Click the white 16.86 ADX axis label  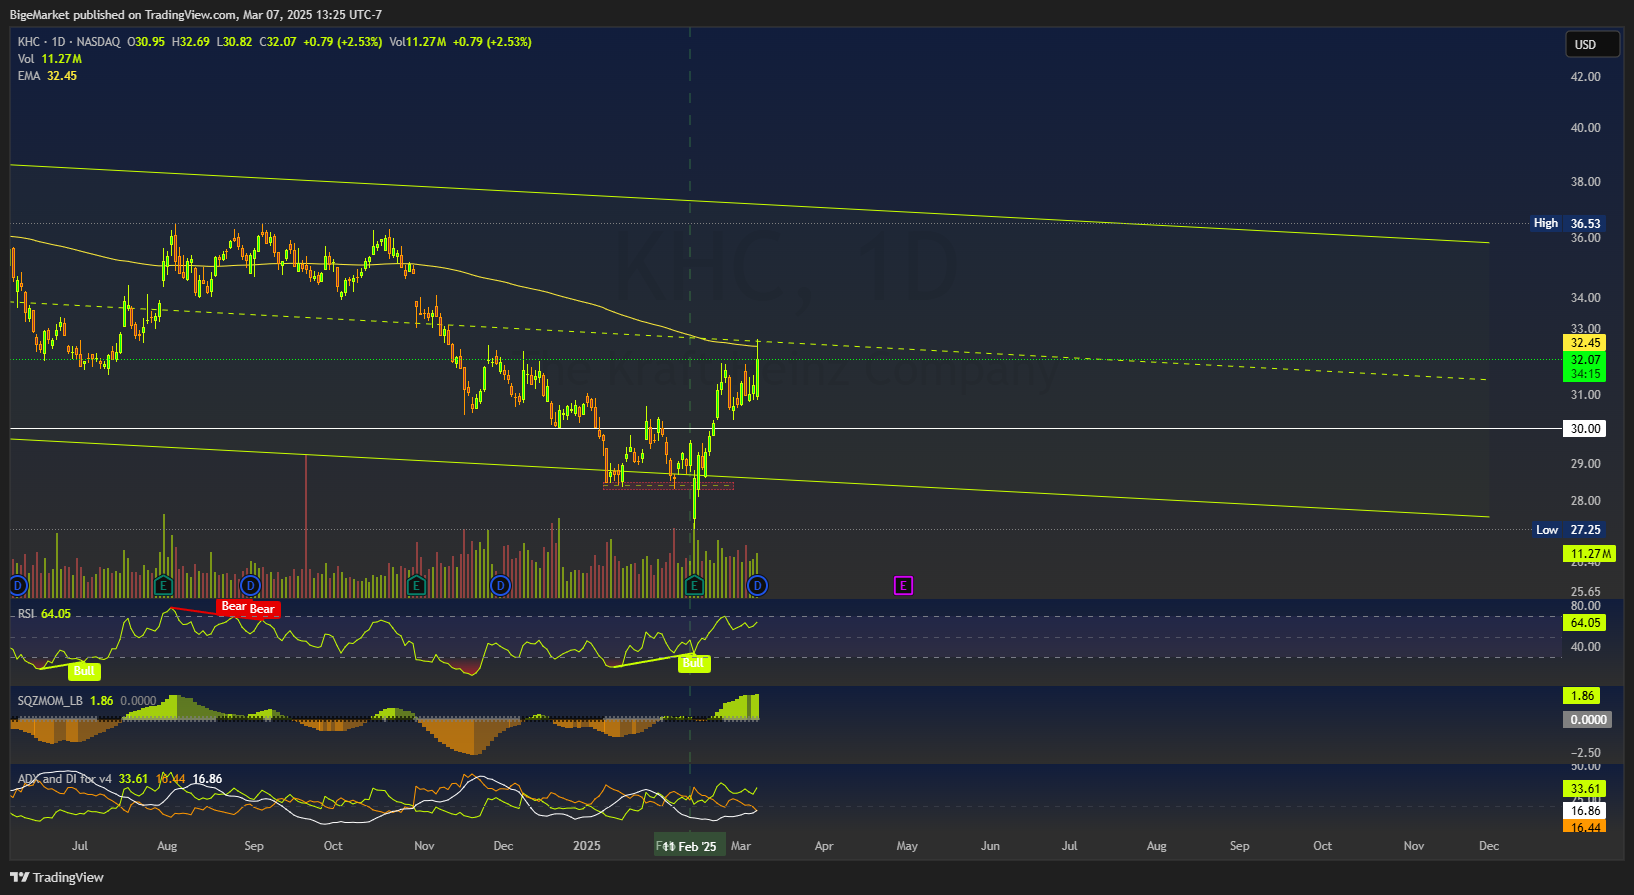point(1584,810)
